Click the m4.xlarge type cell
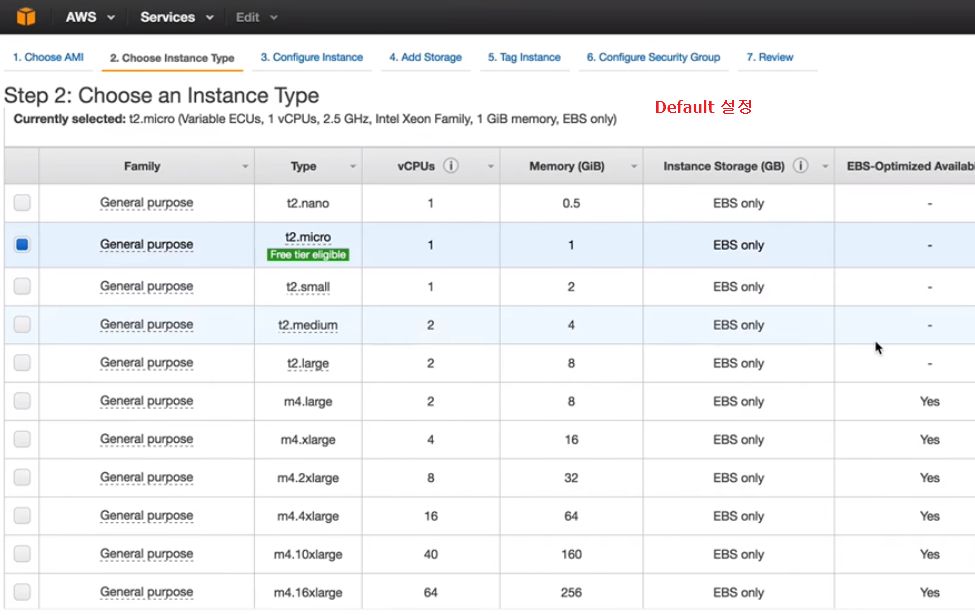Image resolution: width=975 pixels, height=615 pixels. point(308,440)
